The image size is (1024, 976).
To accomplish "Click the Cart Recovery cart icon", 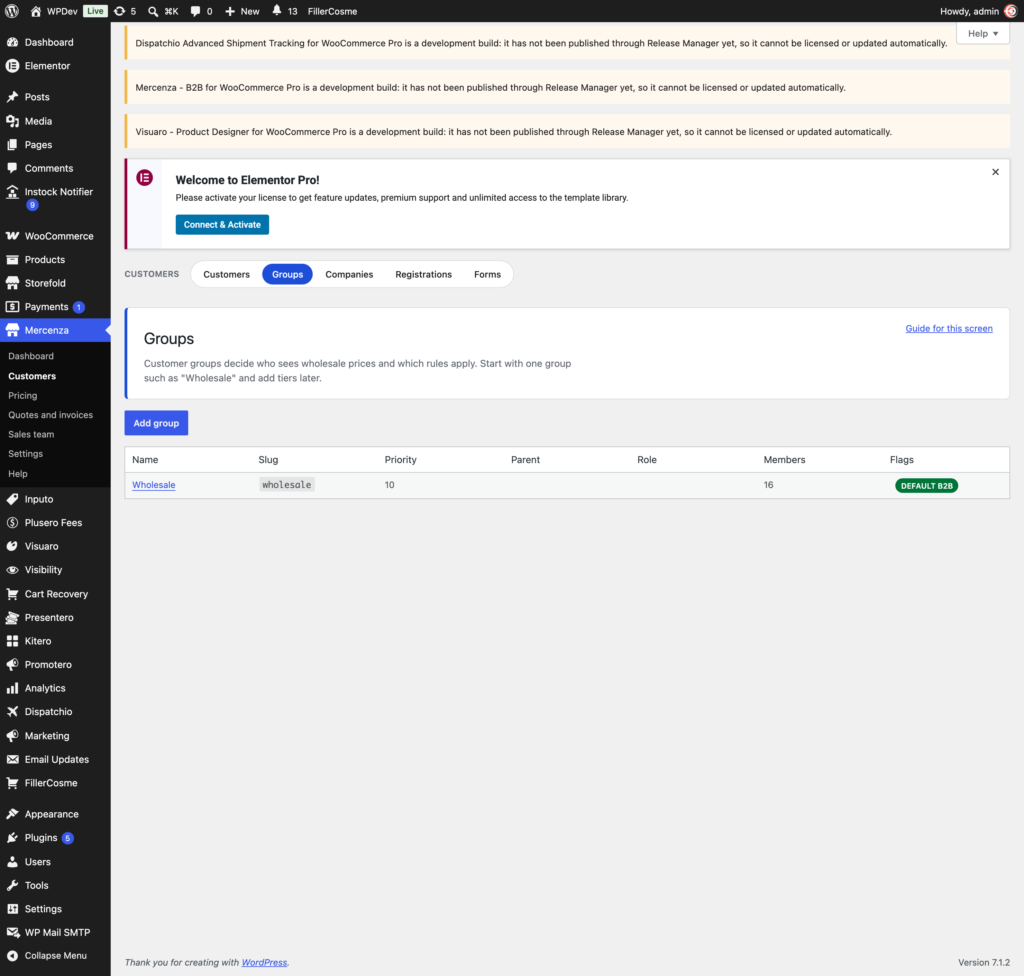I will (12, 594).
